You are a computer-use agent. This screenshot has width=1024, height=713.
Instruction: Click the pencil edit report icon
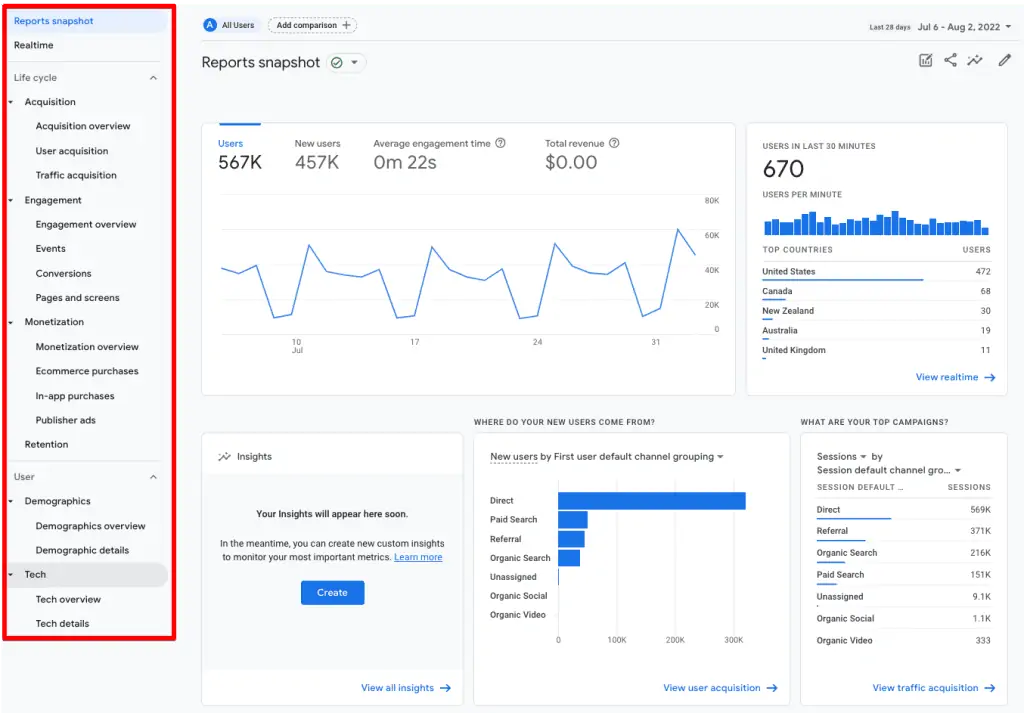click(x=1004, y=61)
